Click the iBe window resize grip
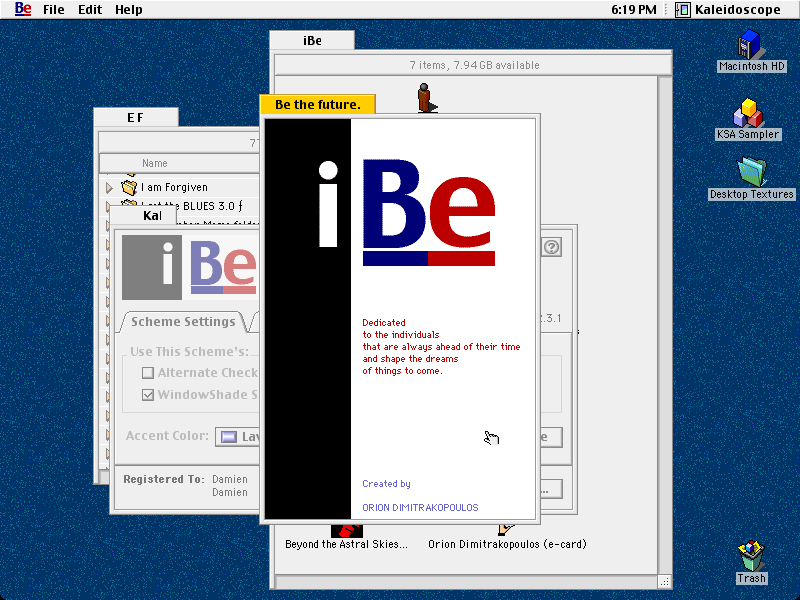This screenshot has width=800, height=600. click(x=664, y=581)
